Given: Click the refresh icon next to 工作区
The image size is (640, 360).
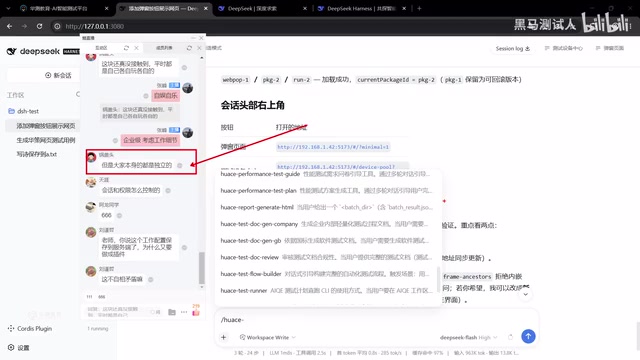Looking at the screenshot, I should 78,95.
